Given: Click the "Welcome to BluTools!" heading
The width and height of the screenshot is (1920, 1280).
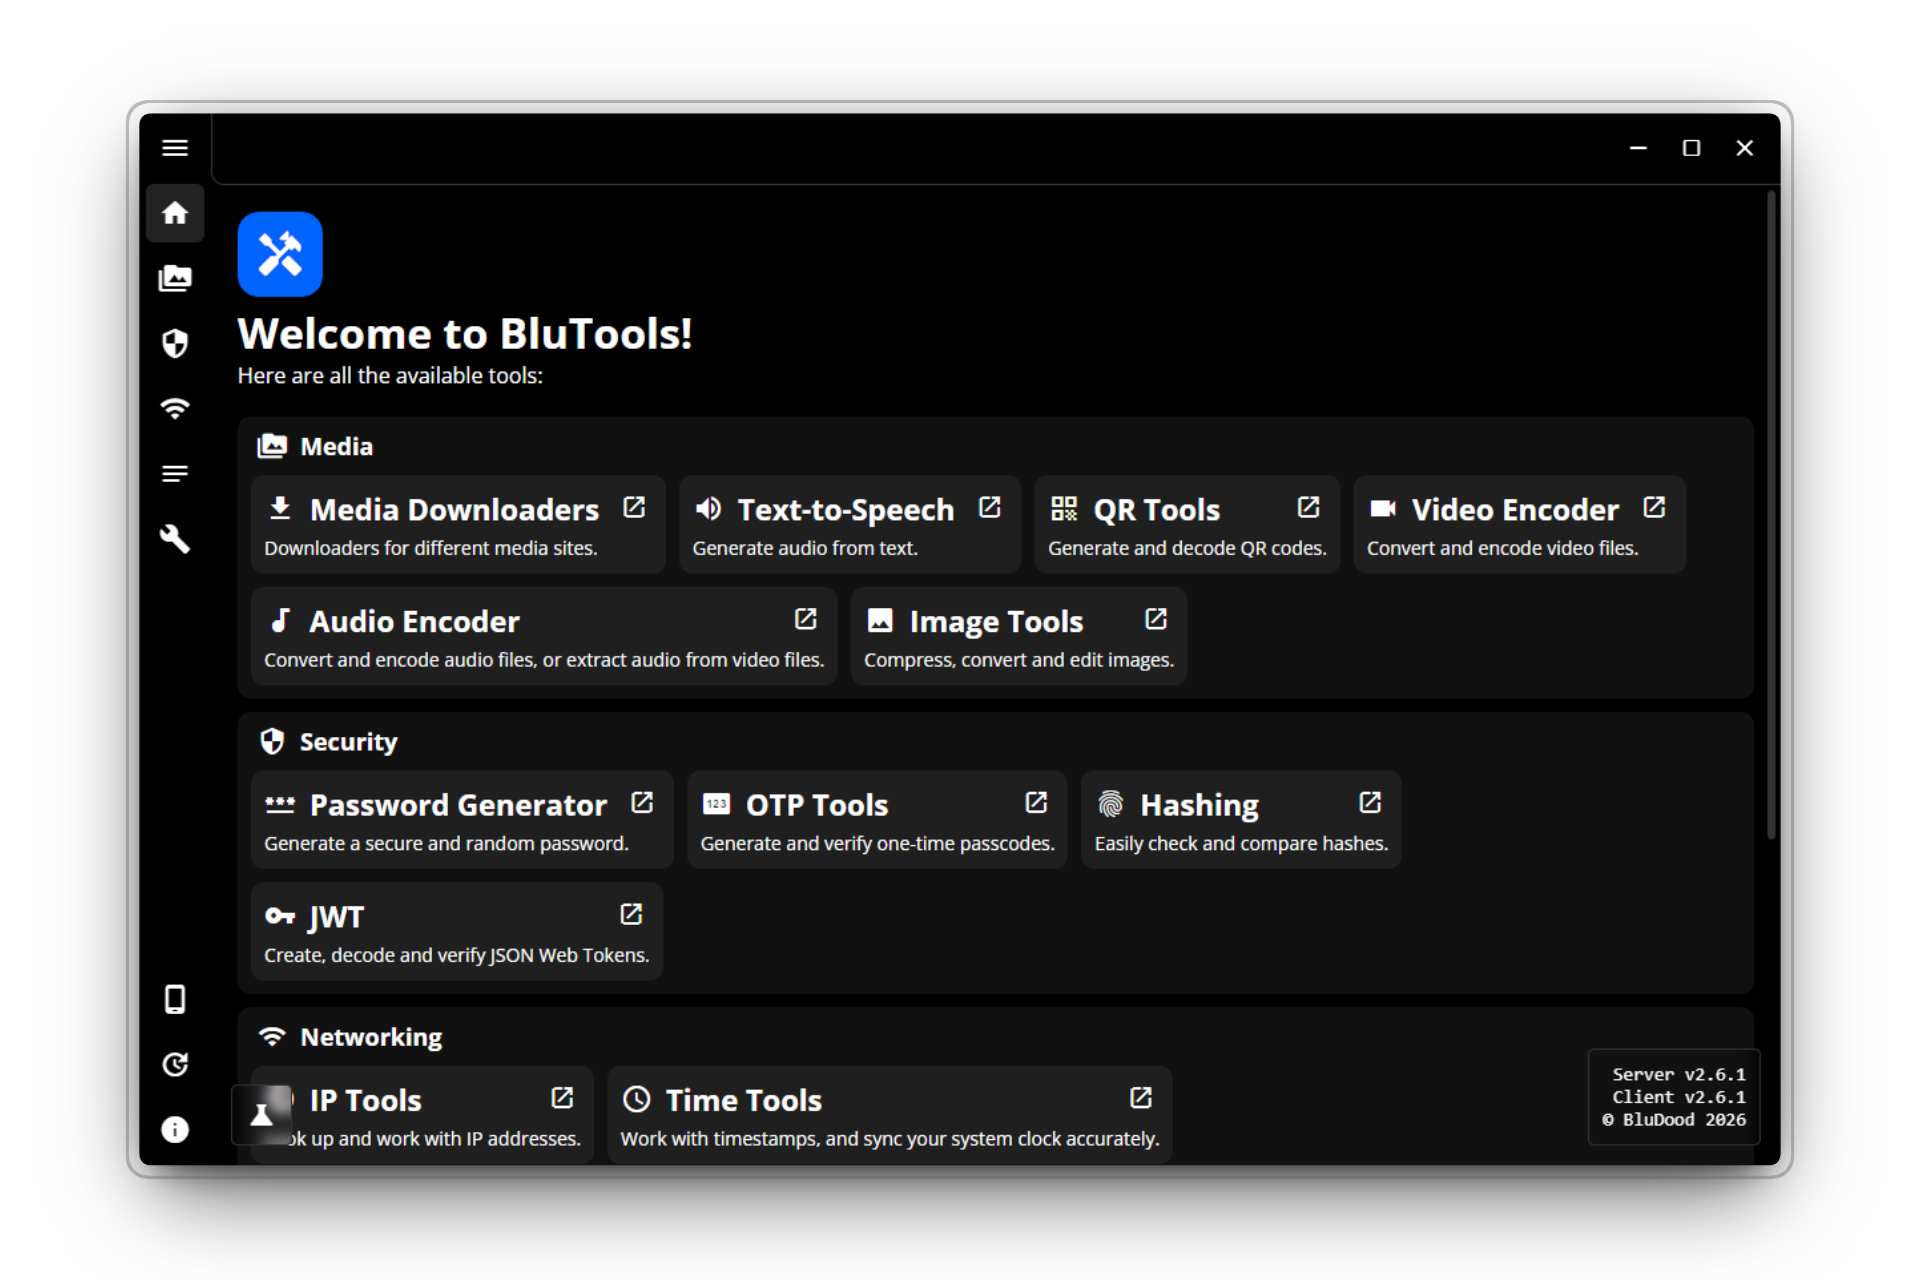Looking at the screenshot, I should [465, 333].
